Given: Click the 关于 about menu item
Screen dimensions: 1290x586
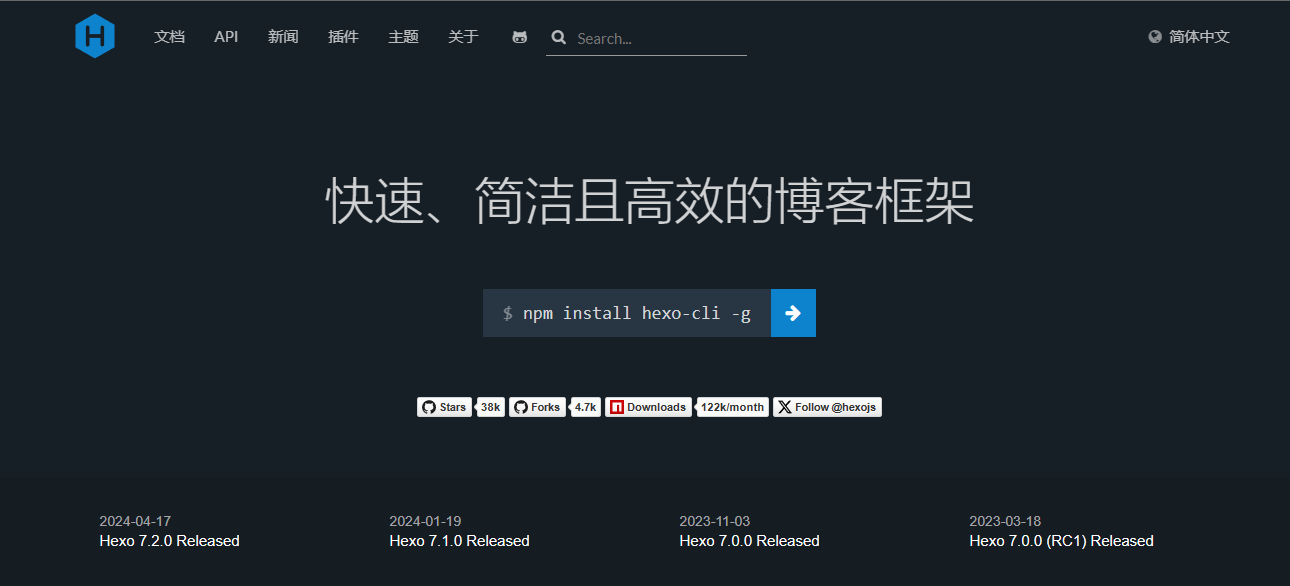Looking at the screenshot, I should coord(463,37).
